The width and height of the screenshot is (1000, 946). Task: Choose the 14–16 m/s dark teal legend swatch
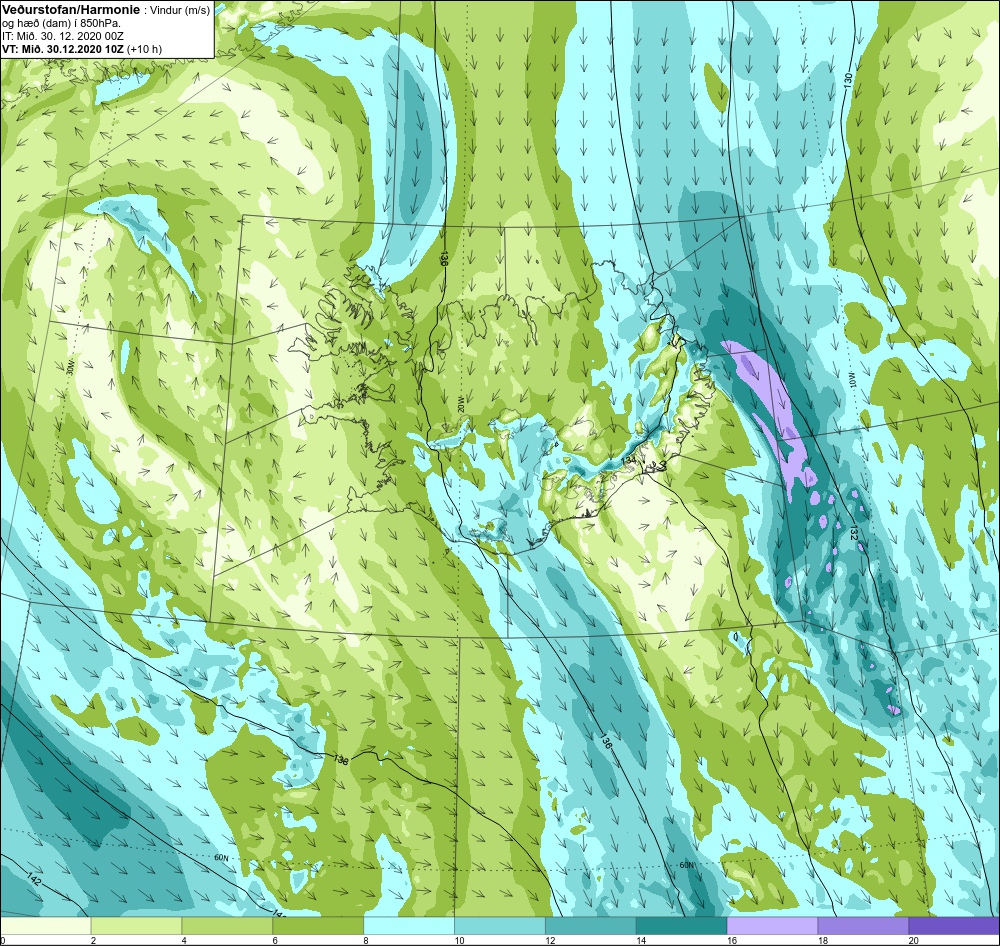[x=681, y=925]
